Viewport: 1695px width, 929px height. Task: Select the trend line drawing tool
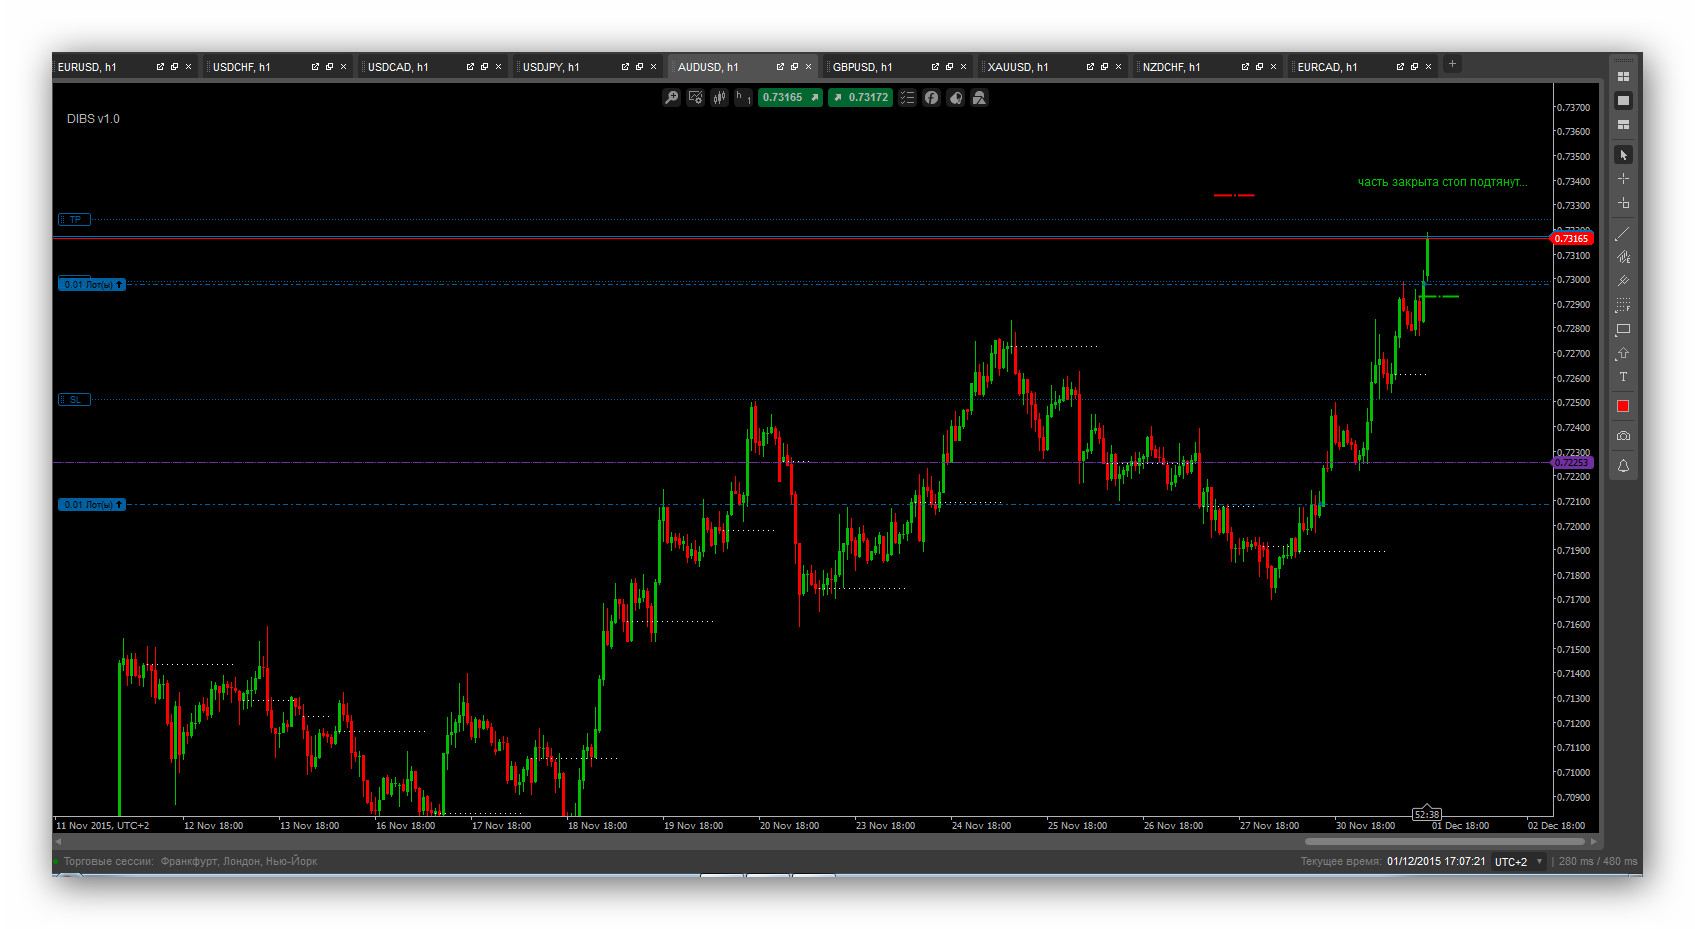pos(1623,233)
